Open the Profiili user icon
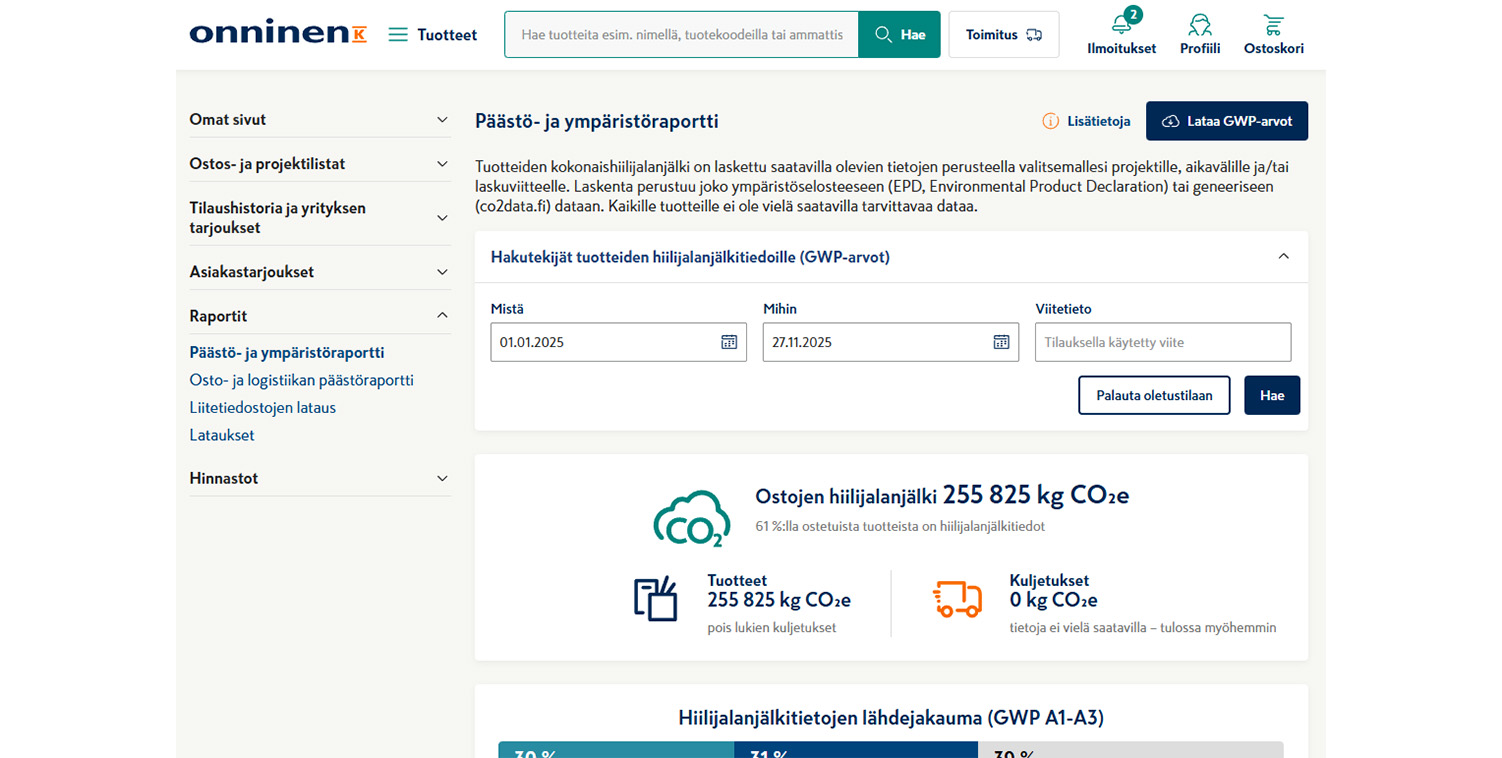Viewport: 1502px width, 758px height. click(x=1200, y=35)
